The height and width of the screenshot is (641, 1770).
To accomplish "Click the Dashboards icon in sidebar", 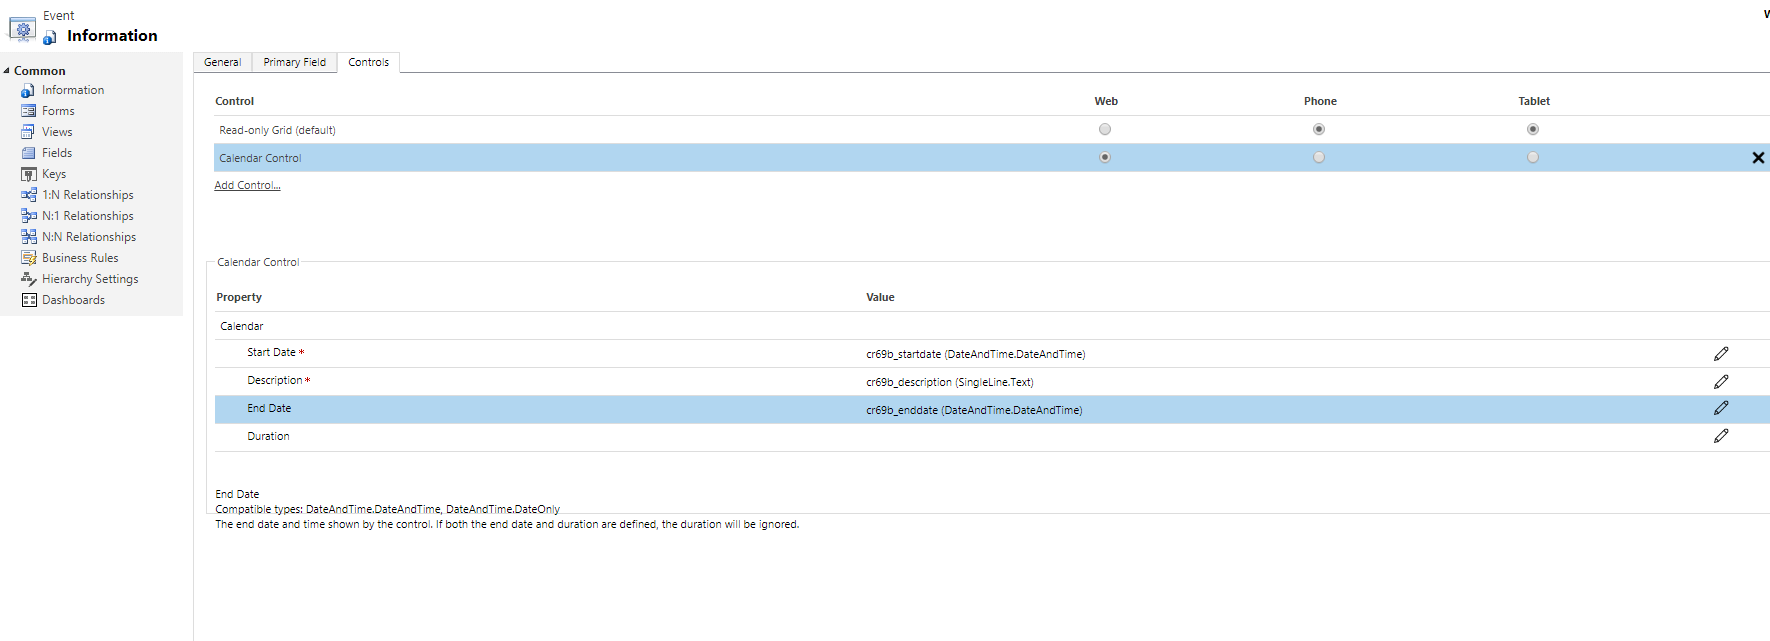I will tap(29, 300).
